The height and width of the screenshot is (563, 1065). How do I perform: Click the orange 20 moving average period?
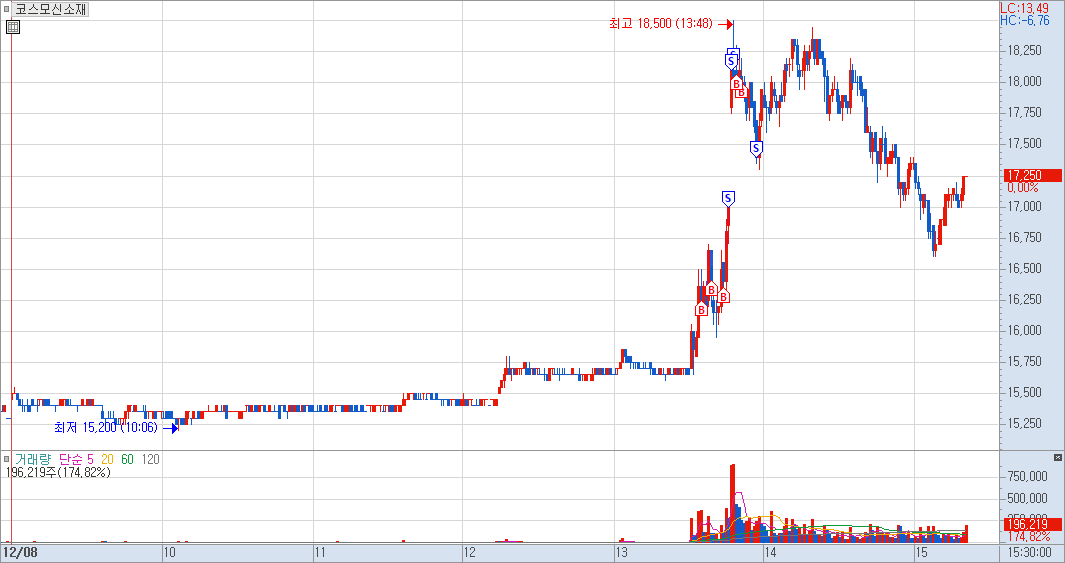(107, 460)
